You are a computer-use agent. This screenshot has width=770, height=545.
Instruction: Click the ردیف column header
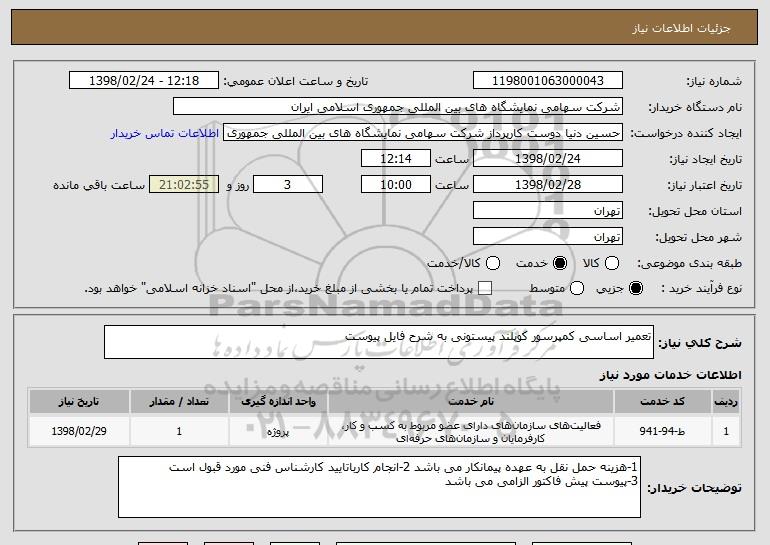pos(726,402)
